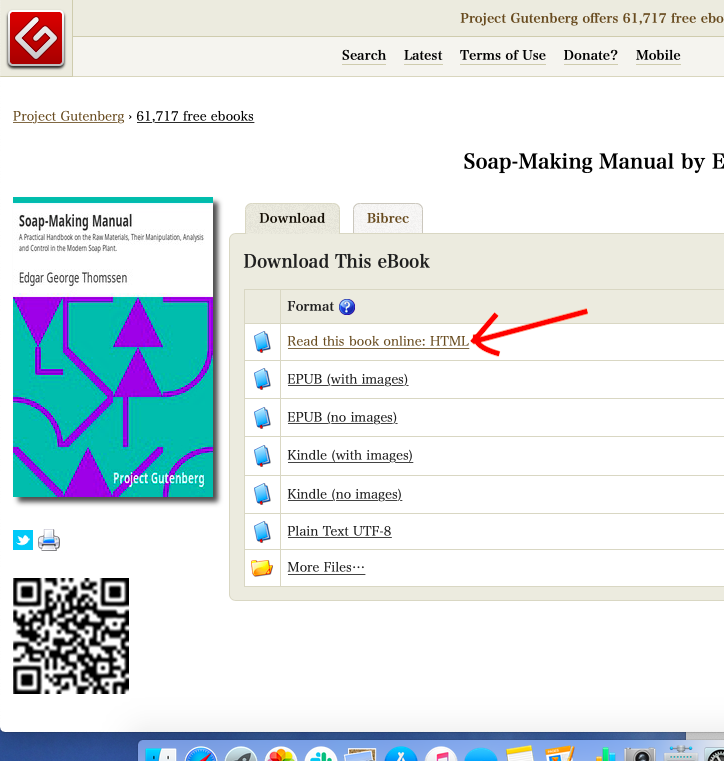Download Kindle (with images)

(x=350, y=455)
